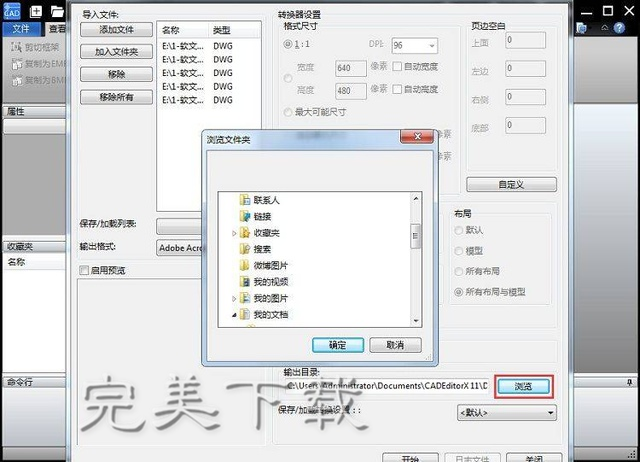640x462 pixels.
Task: Expand the 收藏夹 tree node
Action: click(234, 233)
